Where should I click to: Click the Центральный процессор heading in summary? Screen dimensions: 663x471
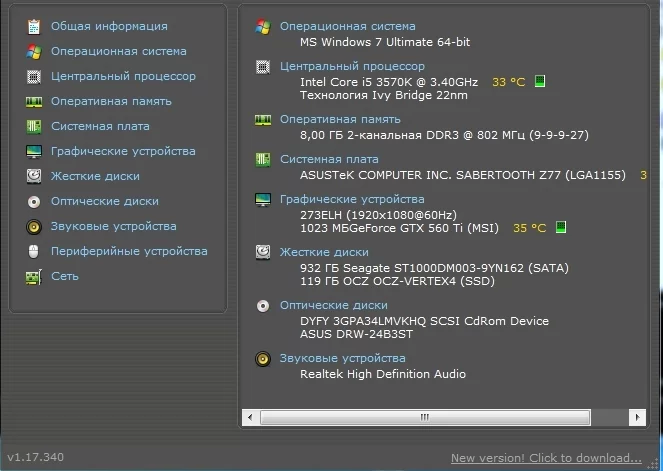pyautogui.click(x=352, y=66)
